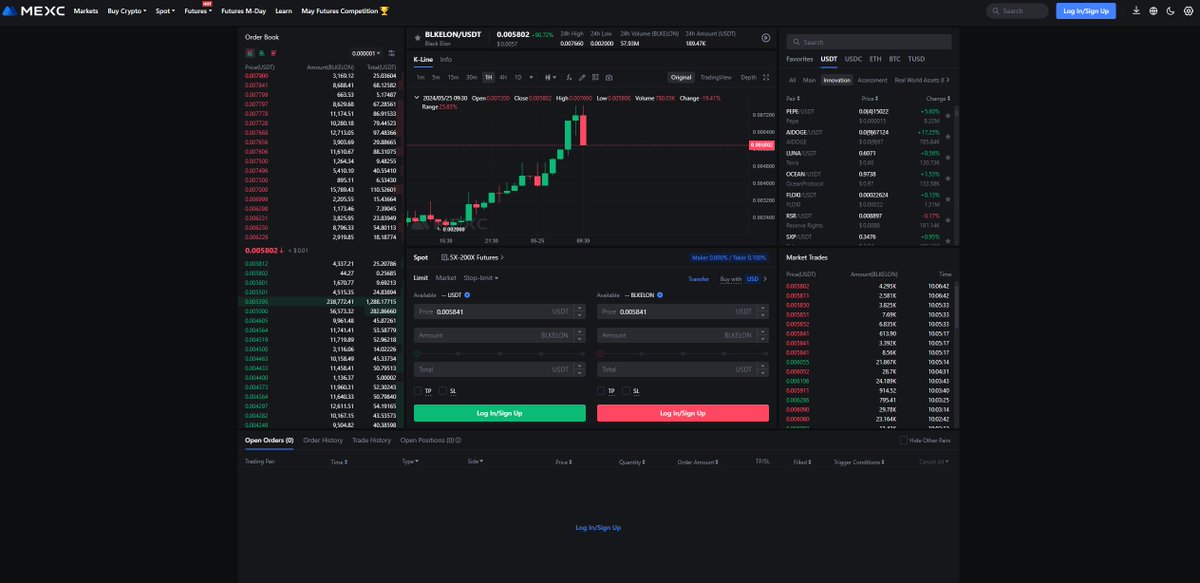Take chart screenshot with camera icon
Viewport: 1200px width, 583px height.
pos(609,77)
